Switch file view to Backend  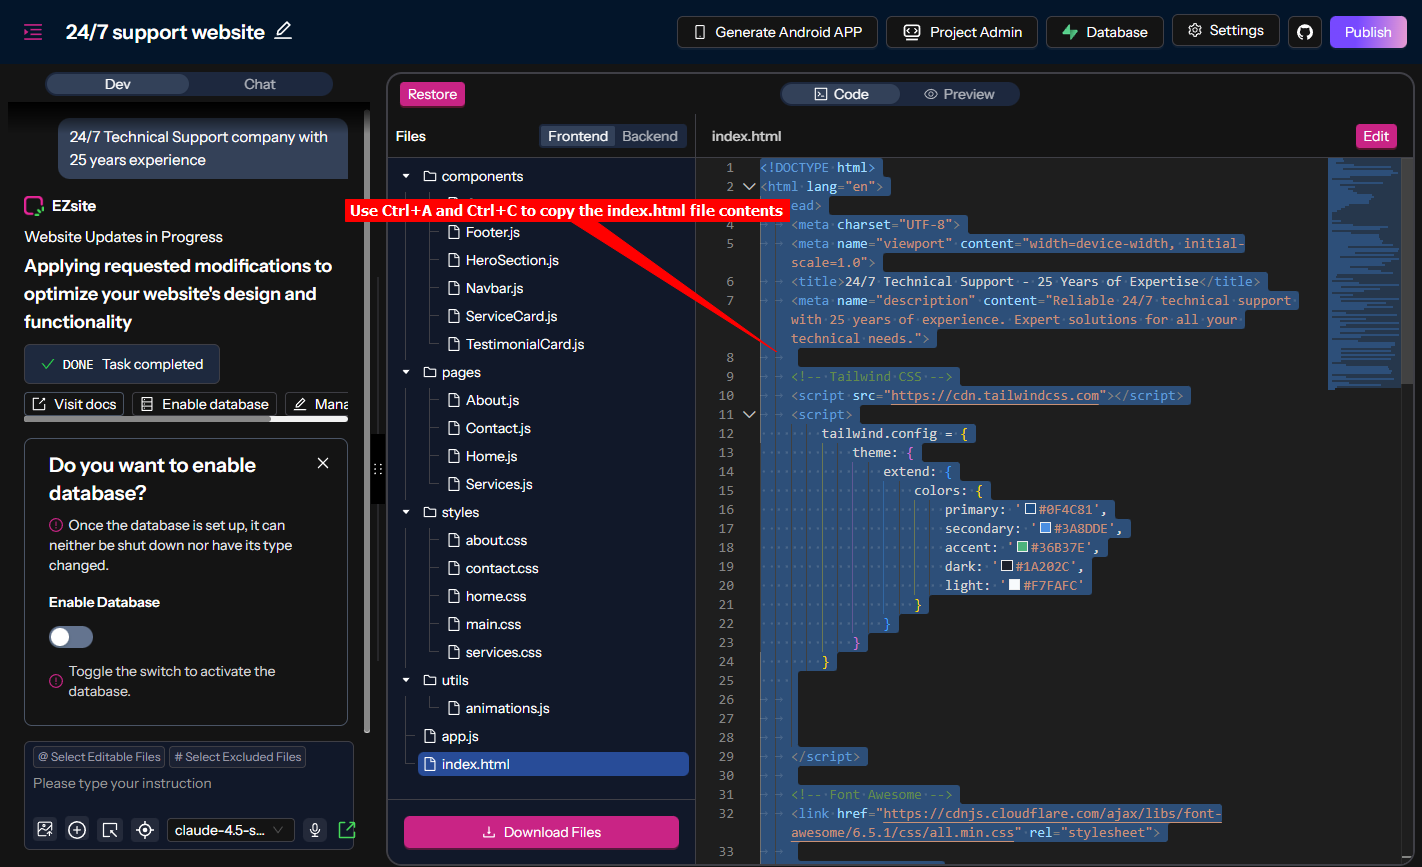tap(649, 136)
